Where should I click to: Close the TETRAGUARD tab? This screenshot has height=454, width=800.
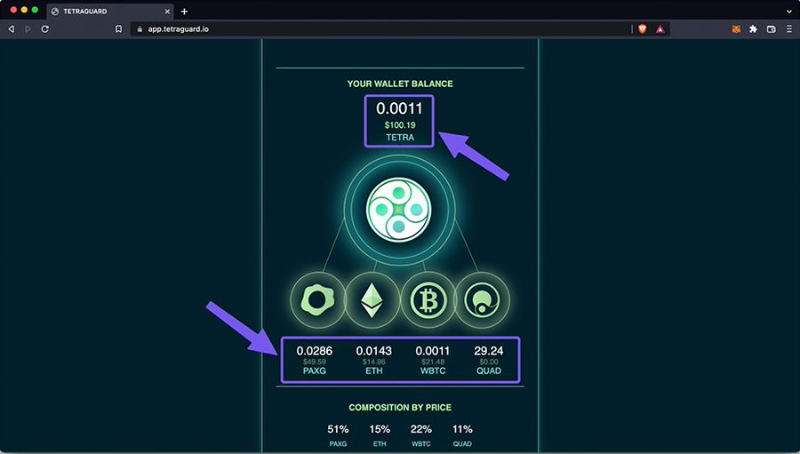point(167,11)
